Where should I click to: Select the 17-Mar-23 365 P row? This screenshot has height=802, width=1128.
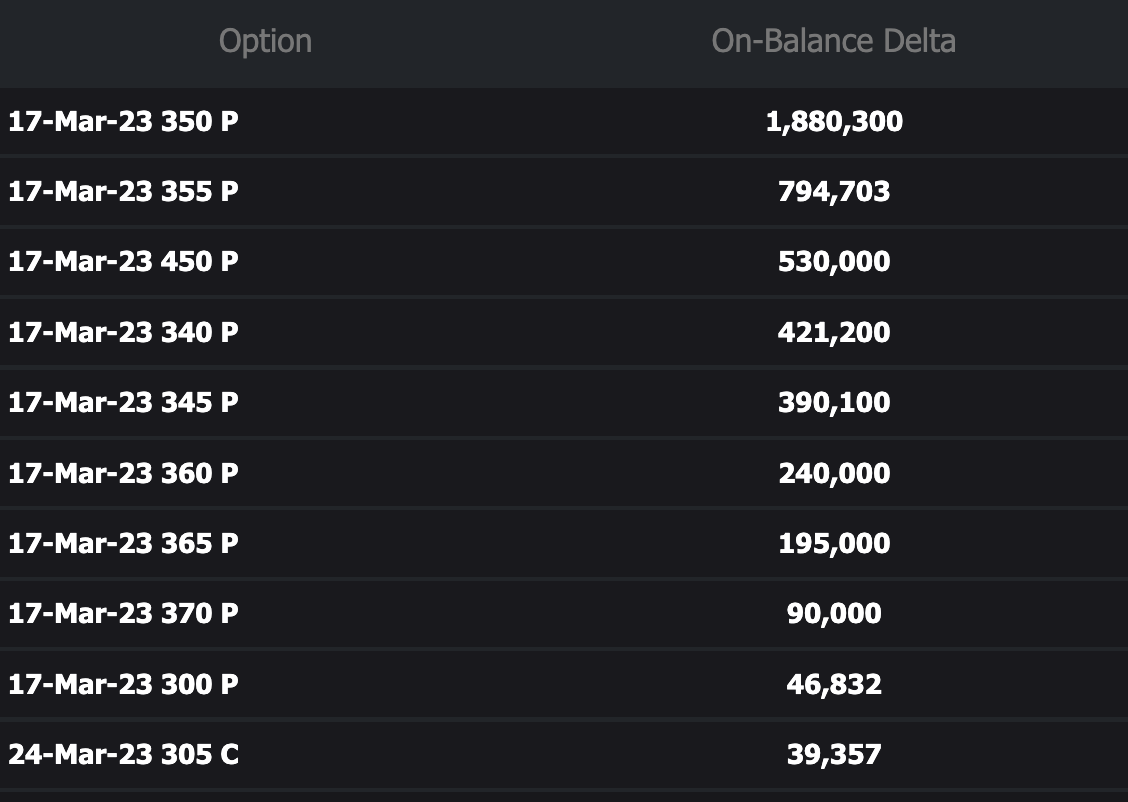click(x=124, y=543)
